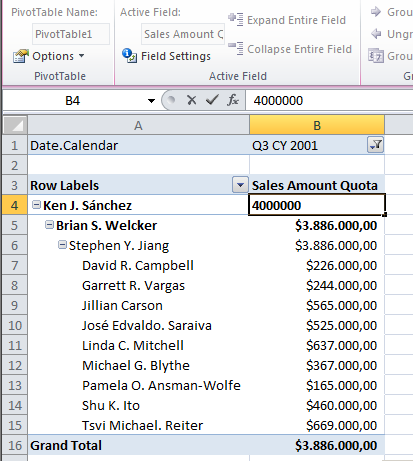This screenshot has height=461, width=413.
Task: Collapse the Stephen Y. Jiang row
Action: tap(62, 245)
